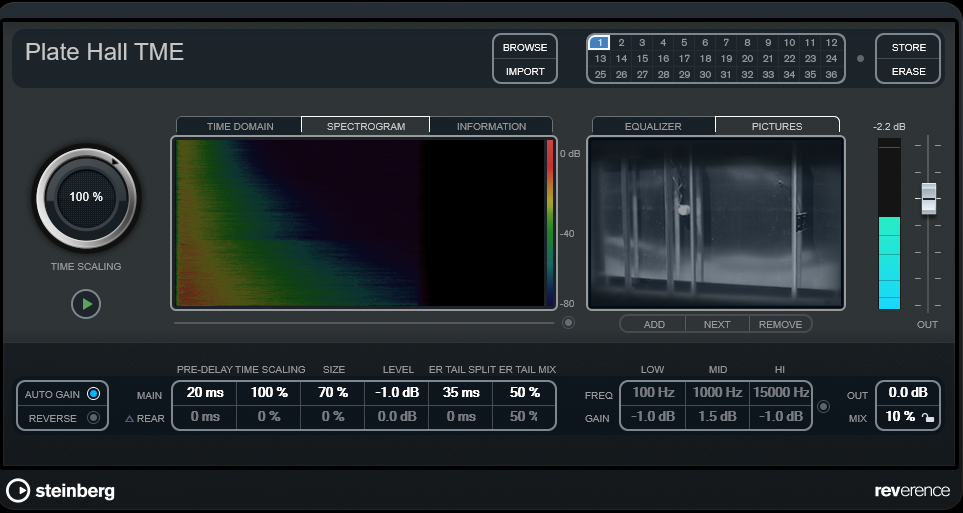This screenshot has width=963, height=513.
Task: Click the REVerence plug-in logo
Action: coord(912,491)
